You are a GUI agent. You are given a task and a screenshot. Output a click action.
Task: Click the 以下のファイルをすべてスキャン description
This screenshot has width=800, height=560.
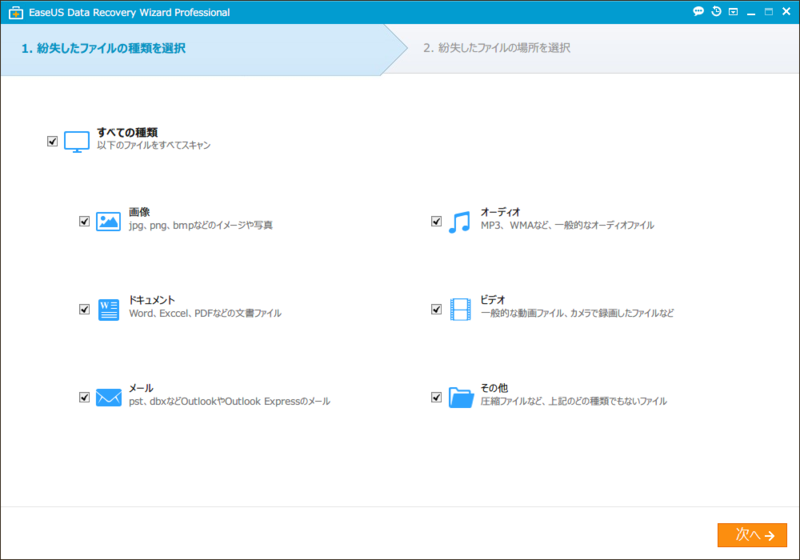(x=154, y=145)
